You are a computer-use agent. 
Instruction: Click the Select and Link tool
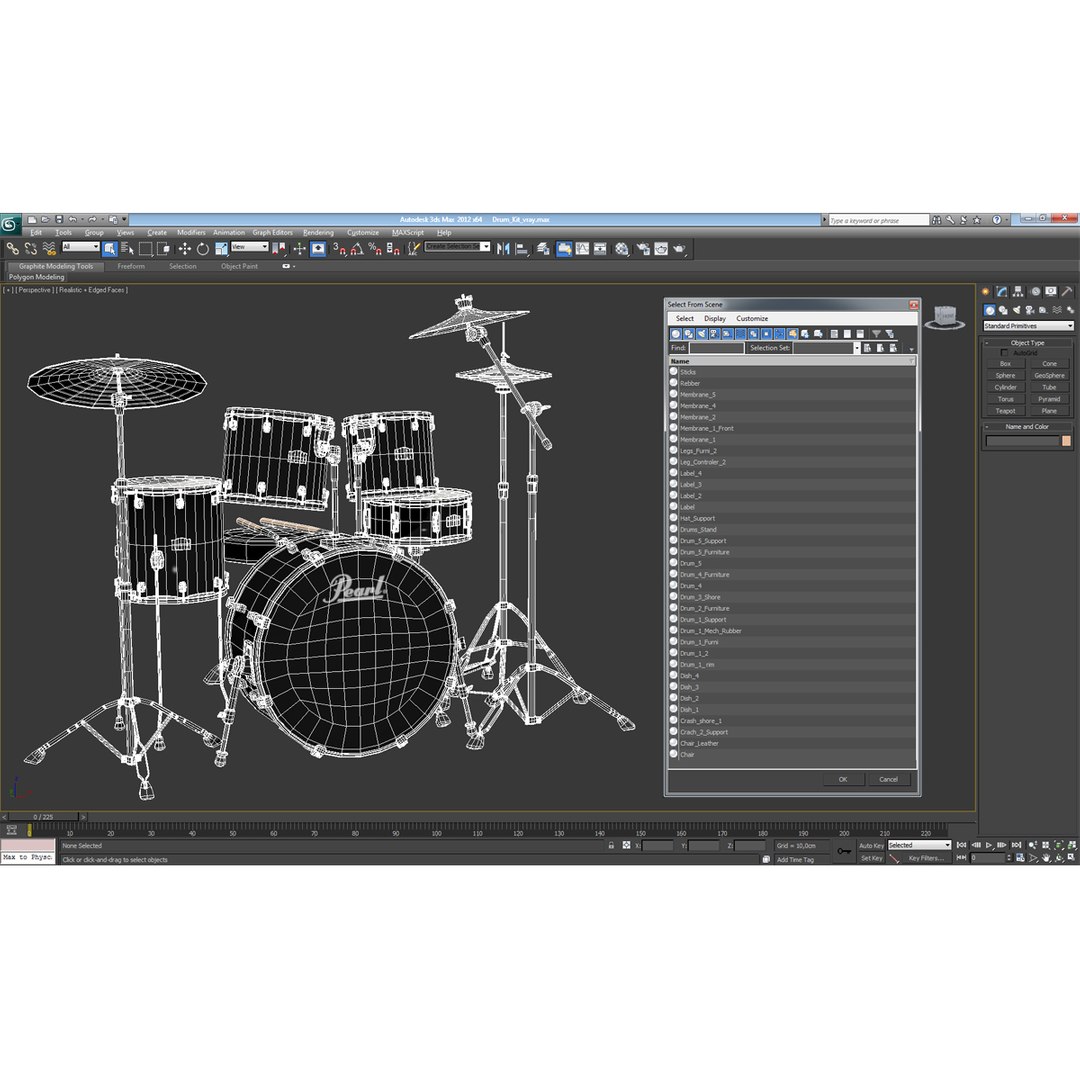tap(12, 249)
